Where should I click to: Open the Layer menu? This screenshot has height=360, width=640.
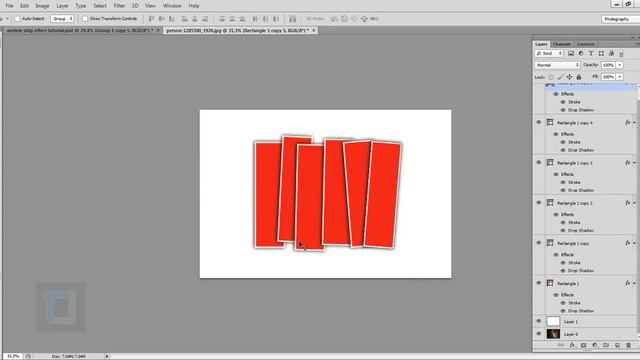[62, 6]
